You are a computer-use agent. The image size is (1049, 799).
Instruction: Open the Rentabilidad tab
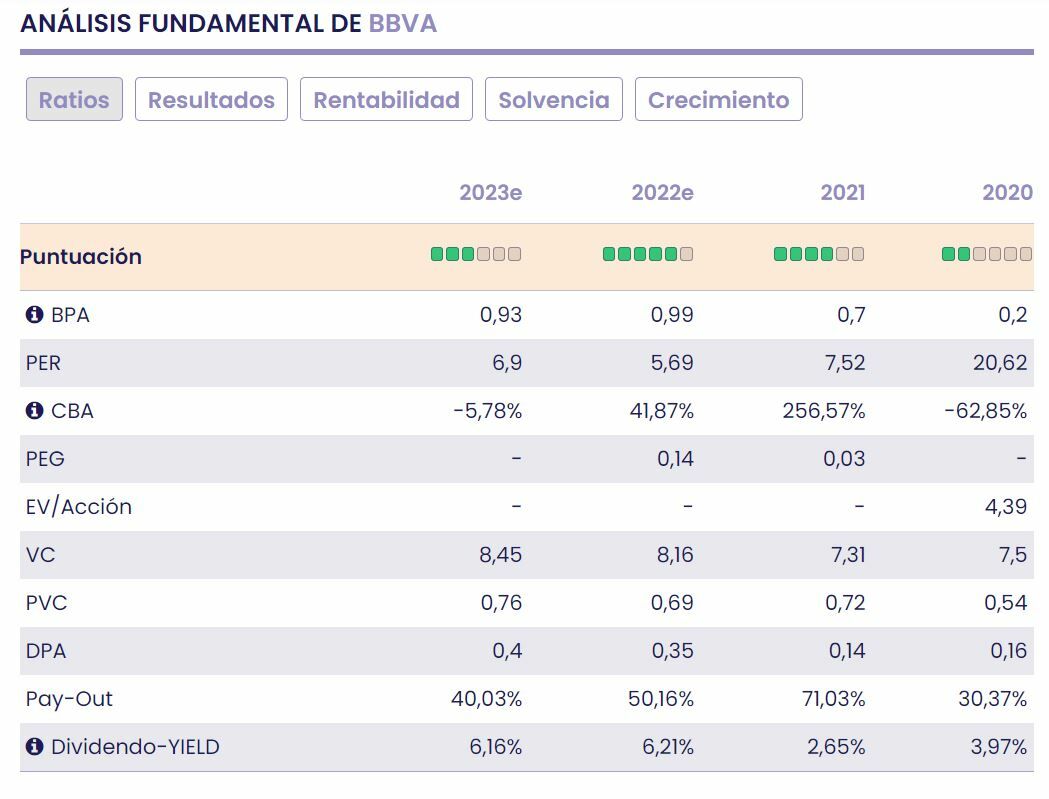(386, 100)
